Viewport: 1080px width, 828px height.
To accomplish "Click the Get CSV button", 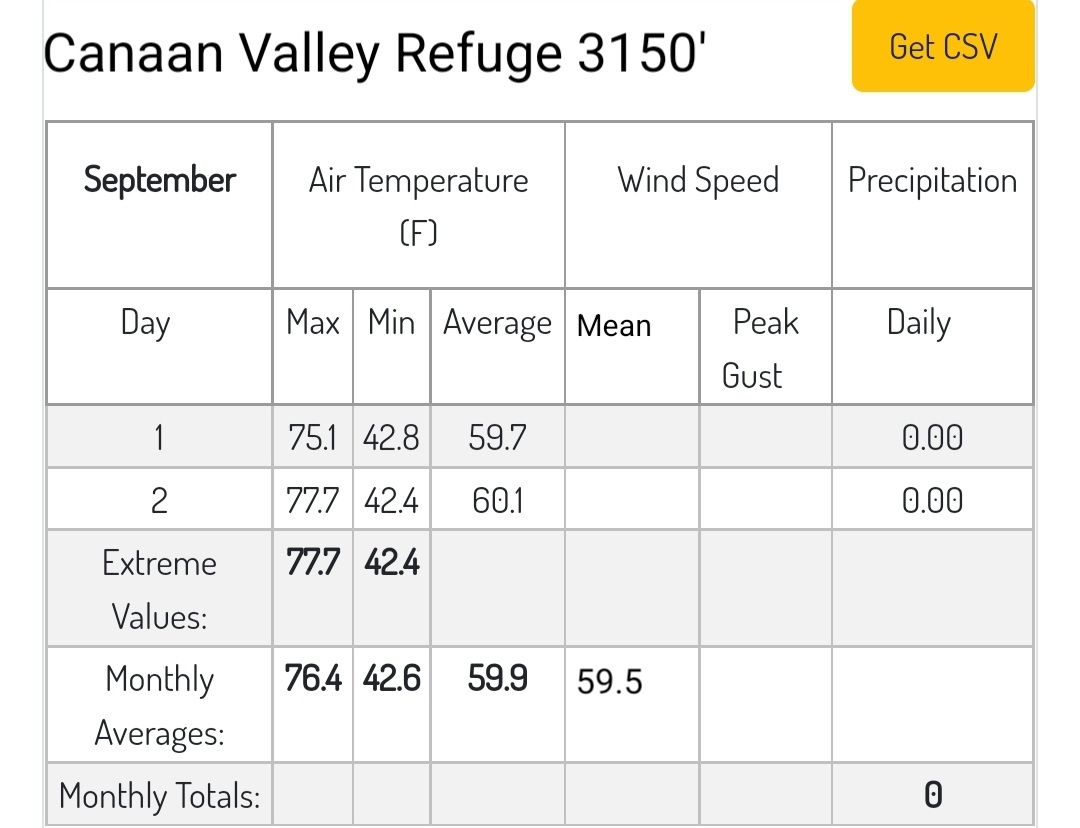I will click(x=943, y=46).
